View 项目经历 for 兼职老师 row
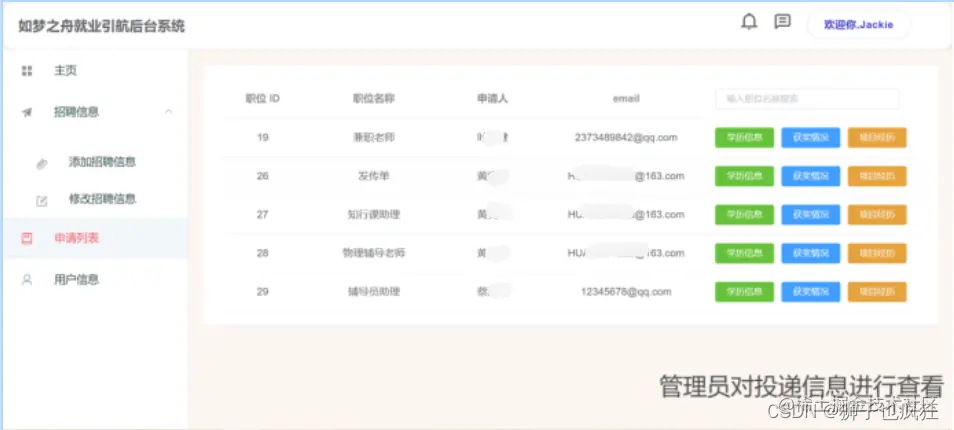This screenshot has height=430, width=954. point(877,137)
